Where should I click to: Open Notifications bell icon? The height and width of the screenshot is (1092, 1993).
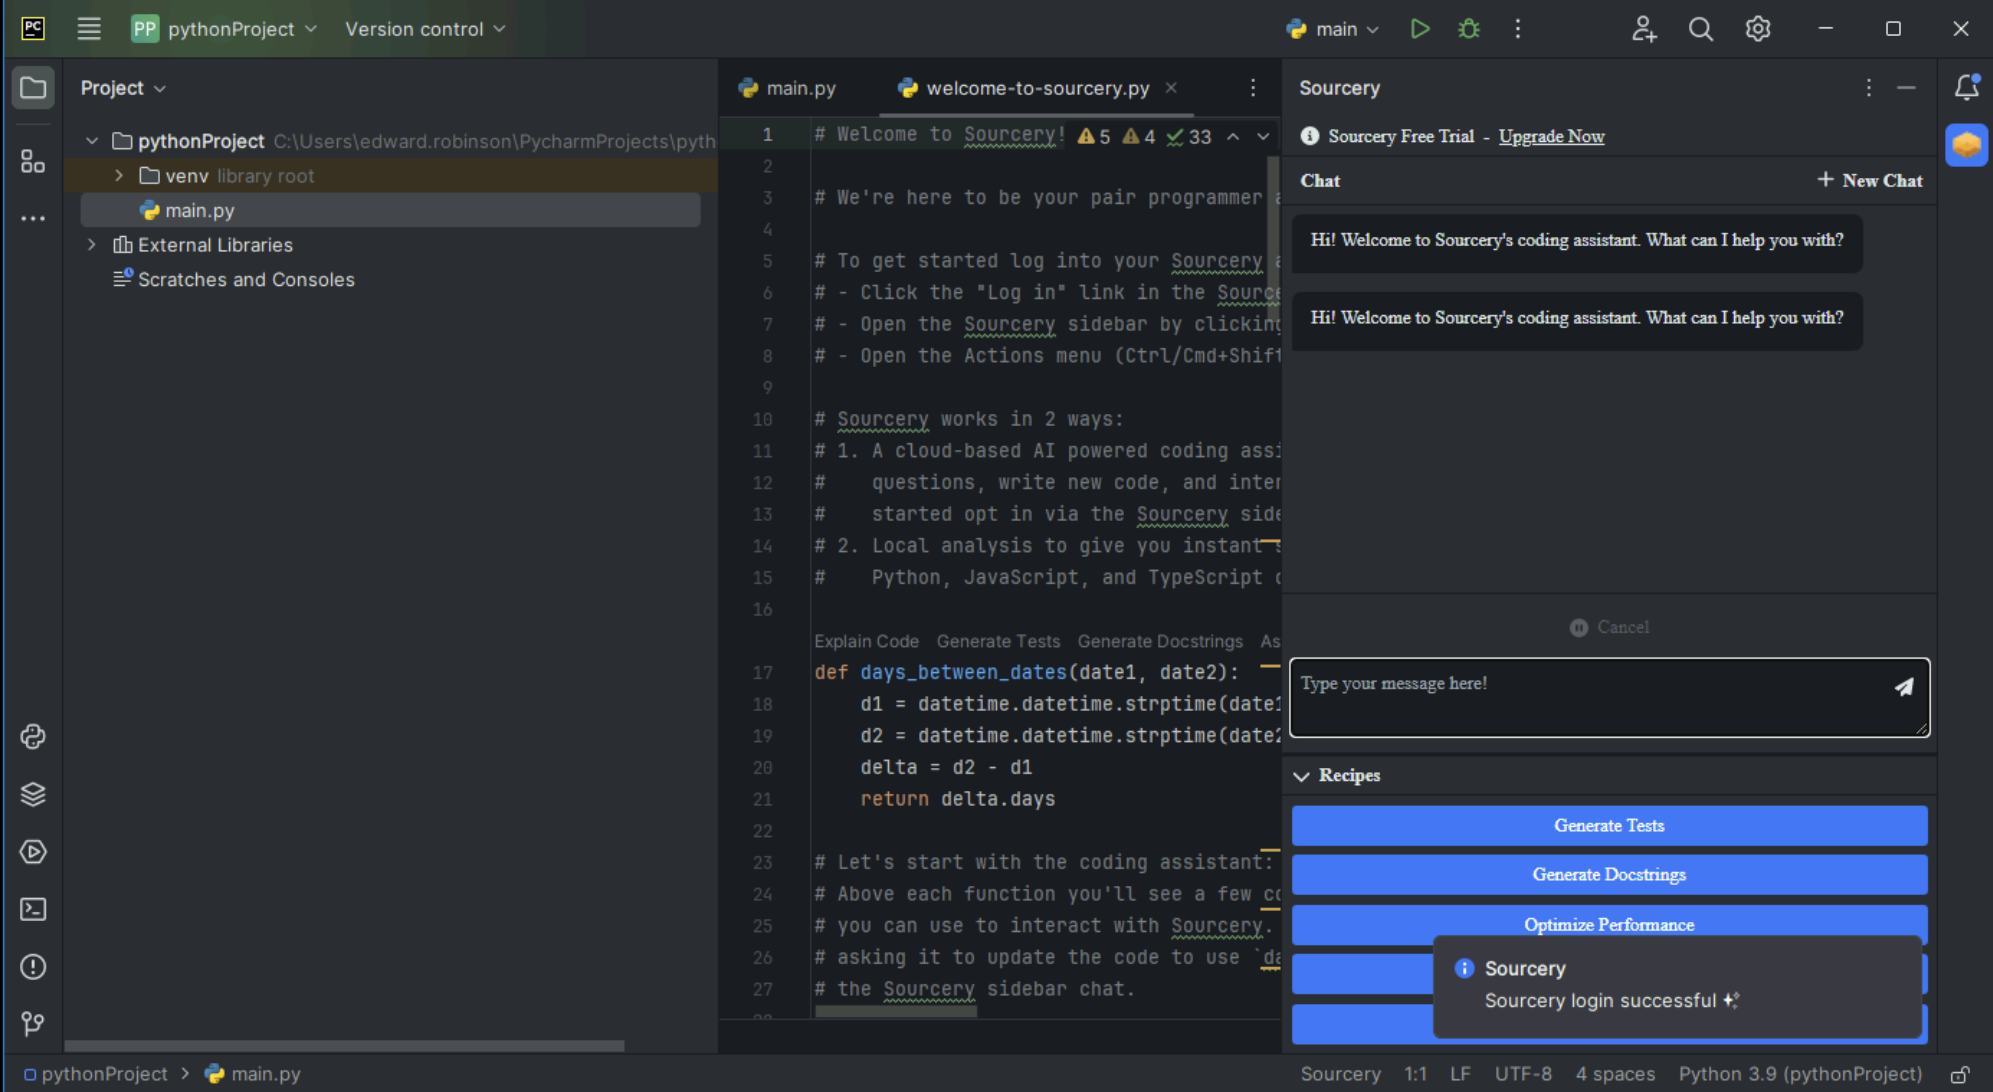[1967, 88]
